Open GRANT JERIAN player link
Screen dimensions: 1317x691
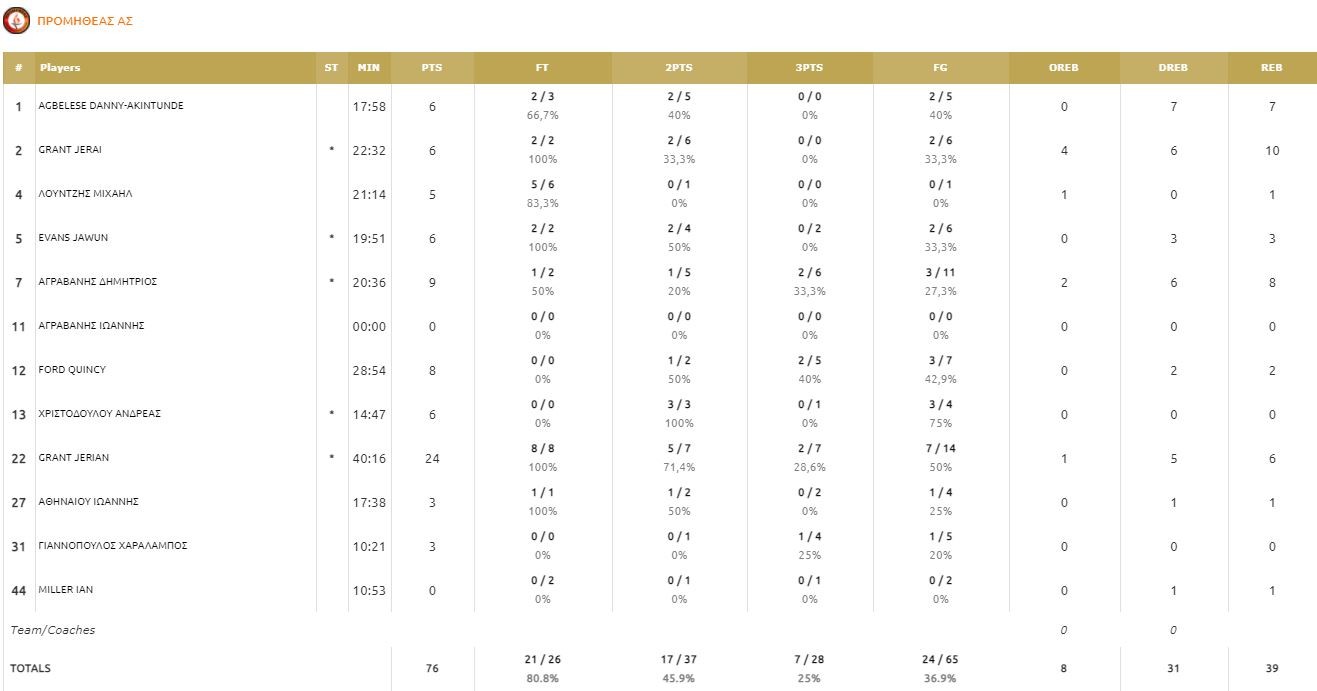(x=73, y=458)
